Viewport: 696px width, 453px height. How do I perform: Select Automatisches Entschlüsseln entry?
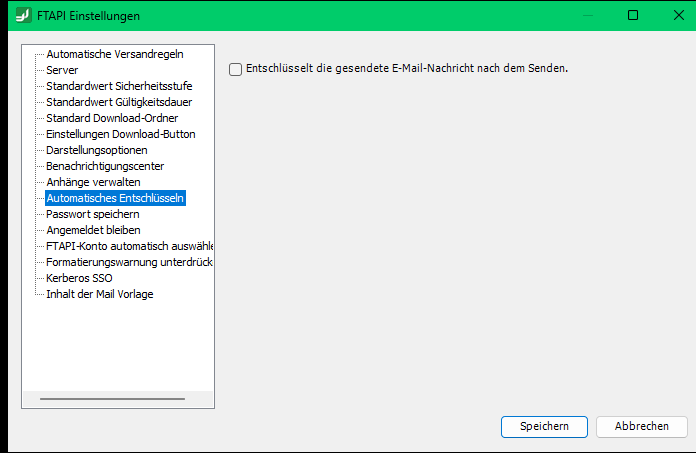[x=115, y=198]
